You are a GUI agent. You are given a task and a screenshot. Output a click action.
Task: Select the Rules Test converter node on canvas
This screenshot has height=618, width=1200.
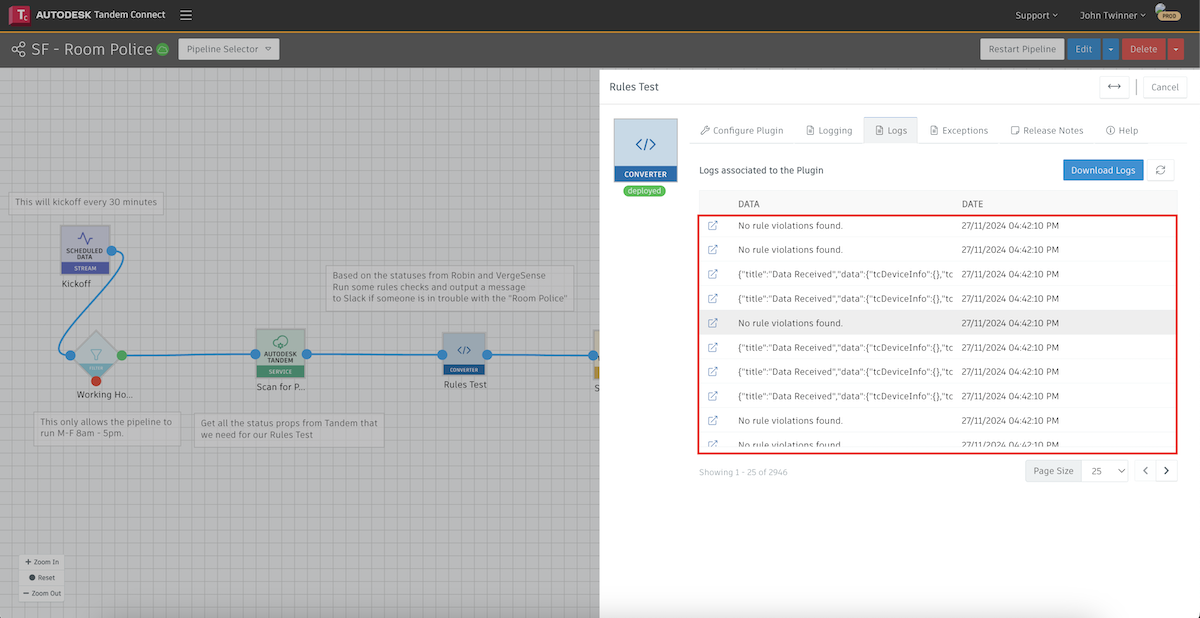point(464,354)
